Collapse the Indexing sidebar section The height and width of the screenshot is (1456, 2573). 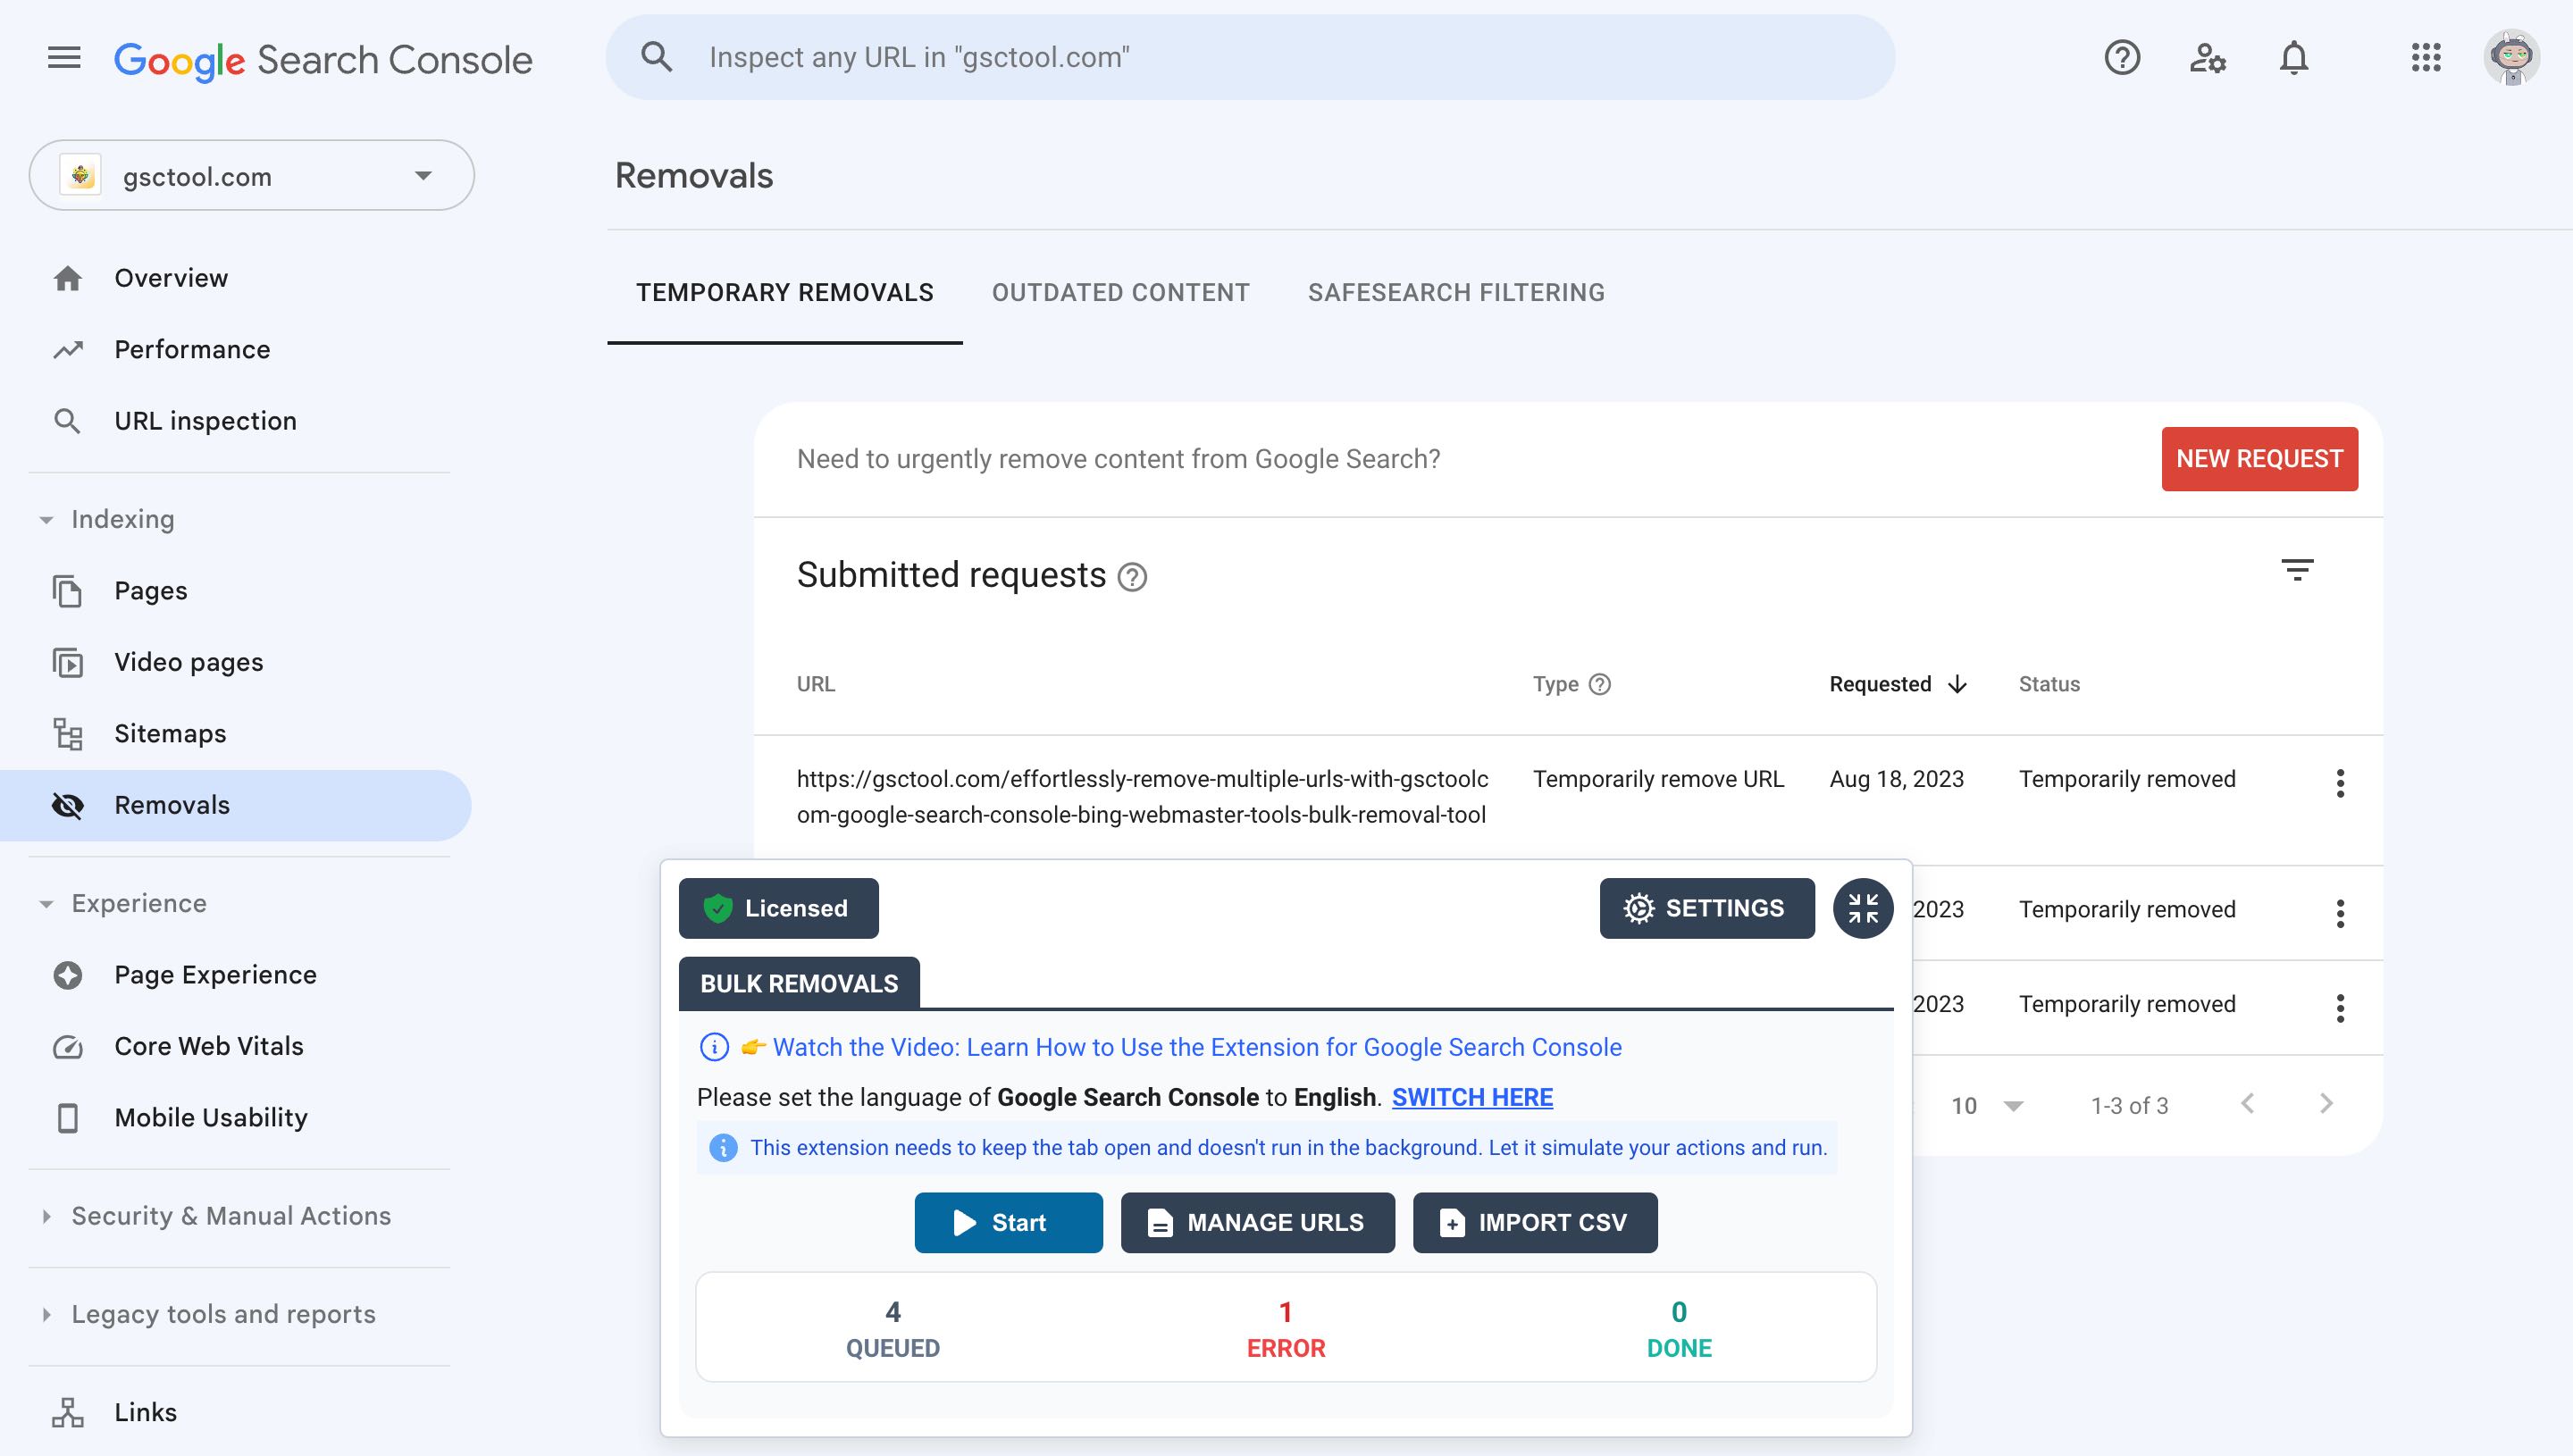coord(46,519)
